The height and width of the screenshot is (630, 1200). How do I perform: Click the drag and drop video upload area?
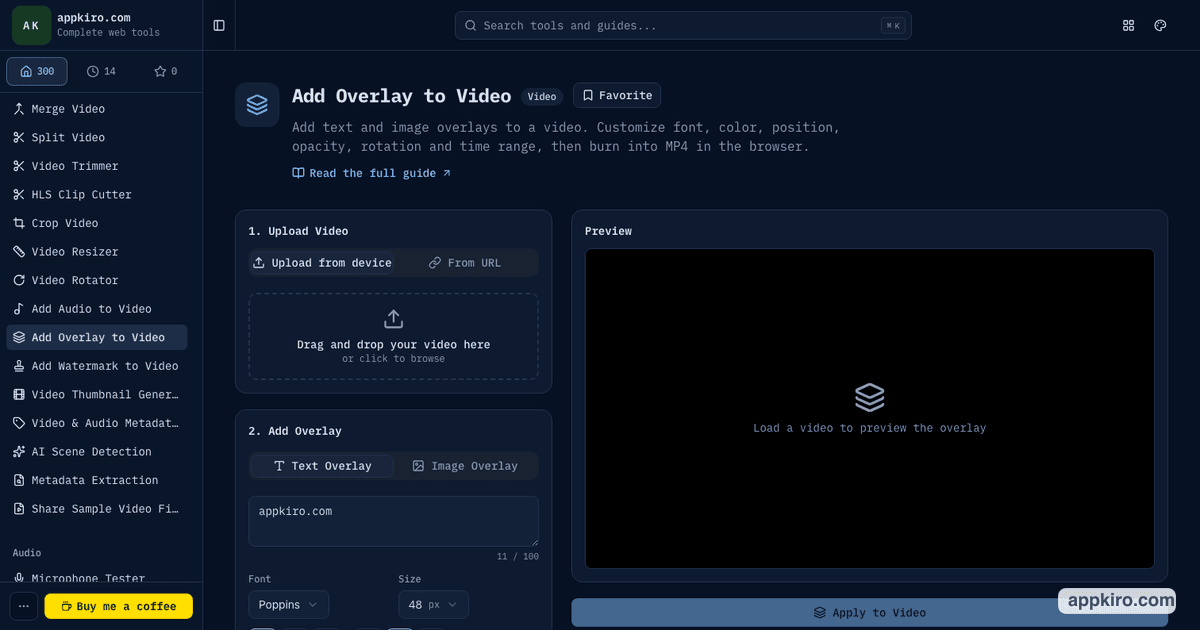click(393, 336)
